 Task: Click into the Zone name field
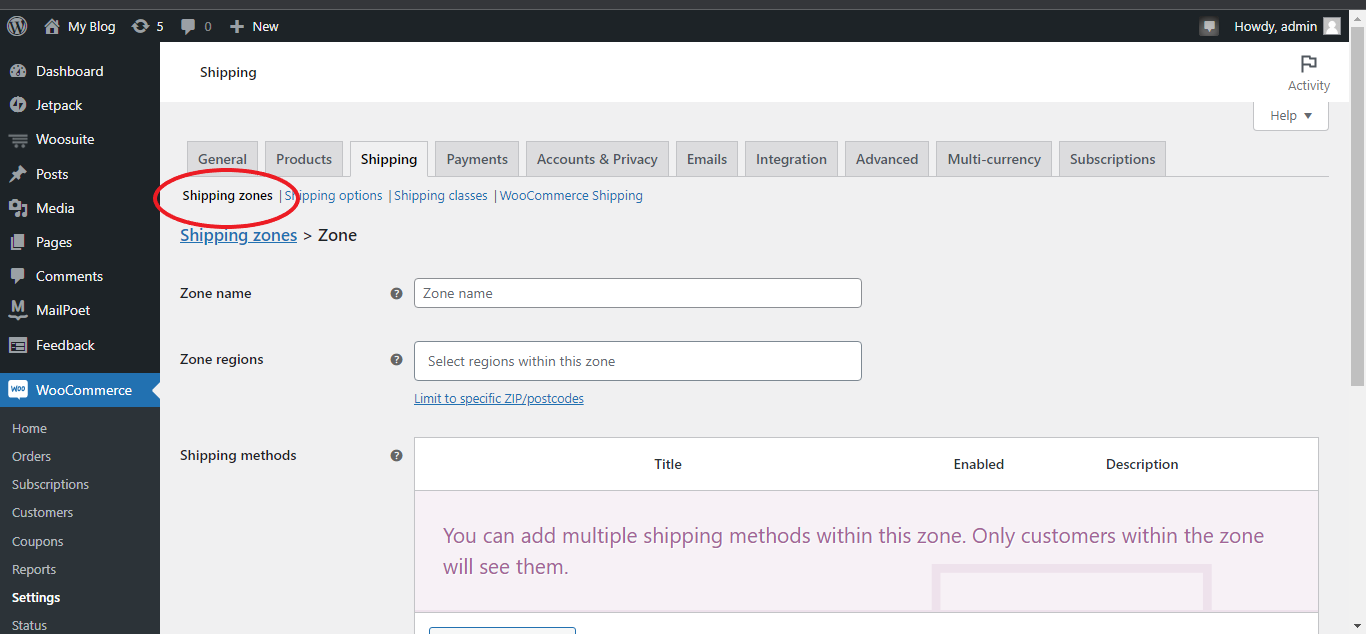tap(637, 293)
